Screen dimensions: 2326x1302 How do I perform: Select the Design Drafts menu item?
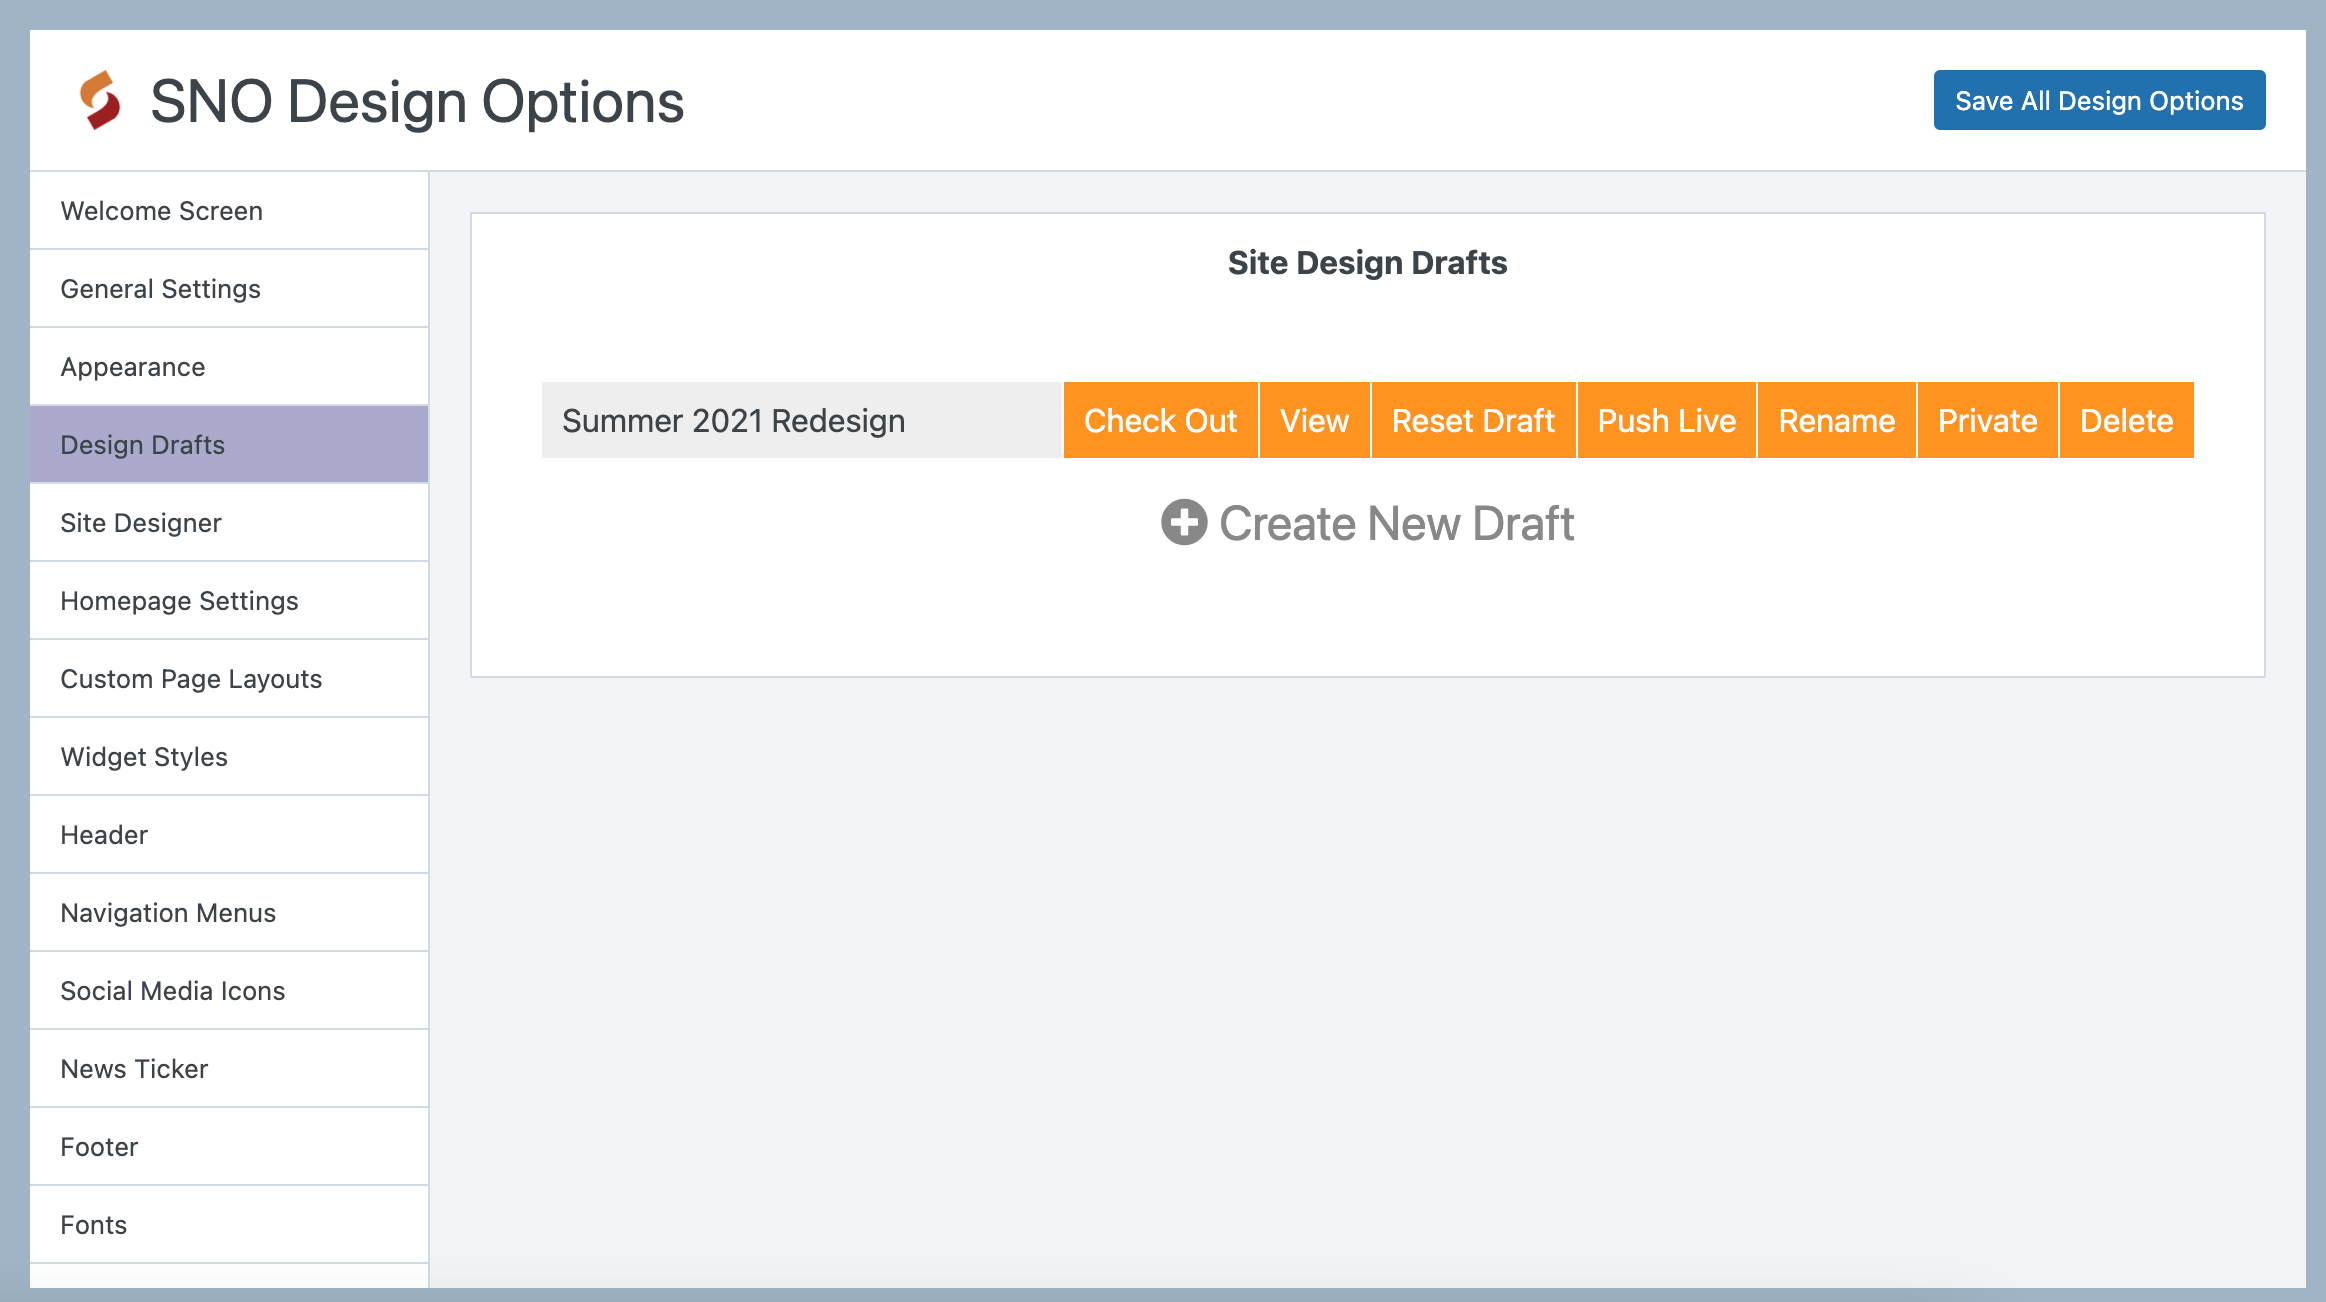(x=229, y=445)
